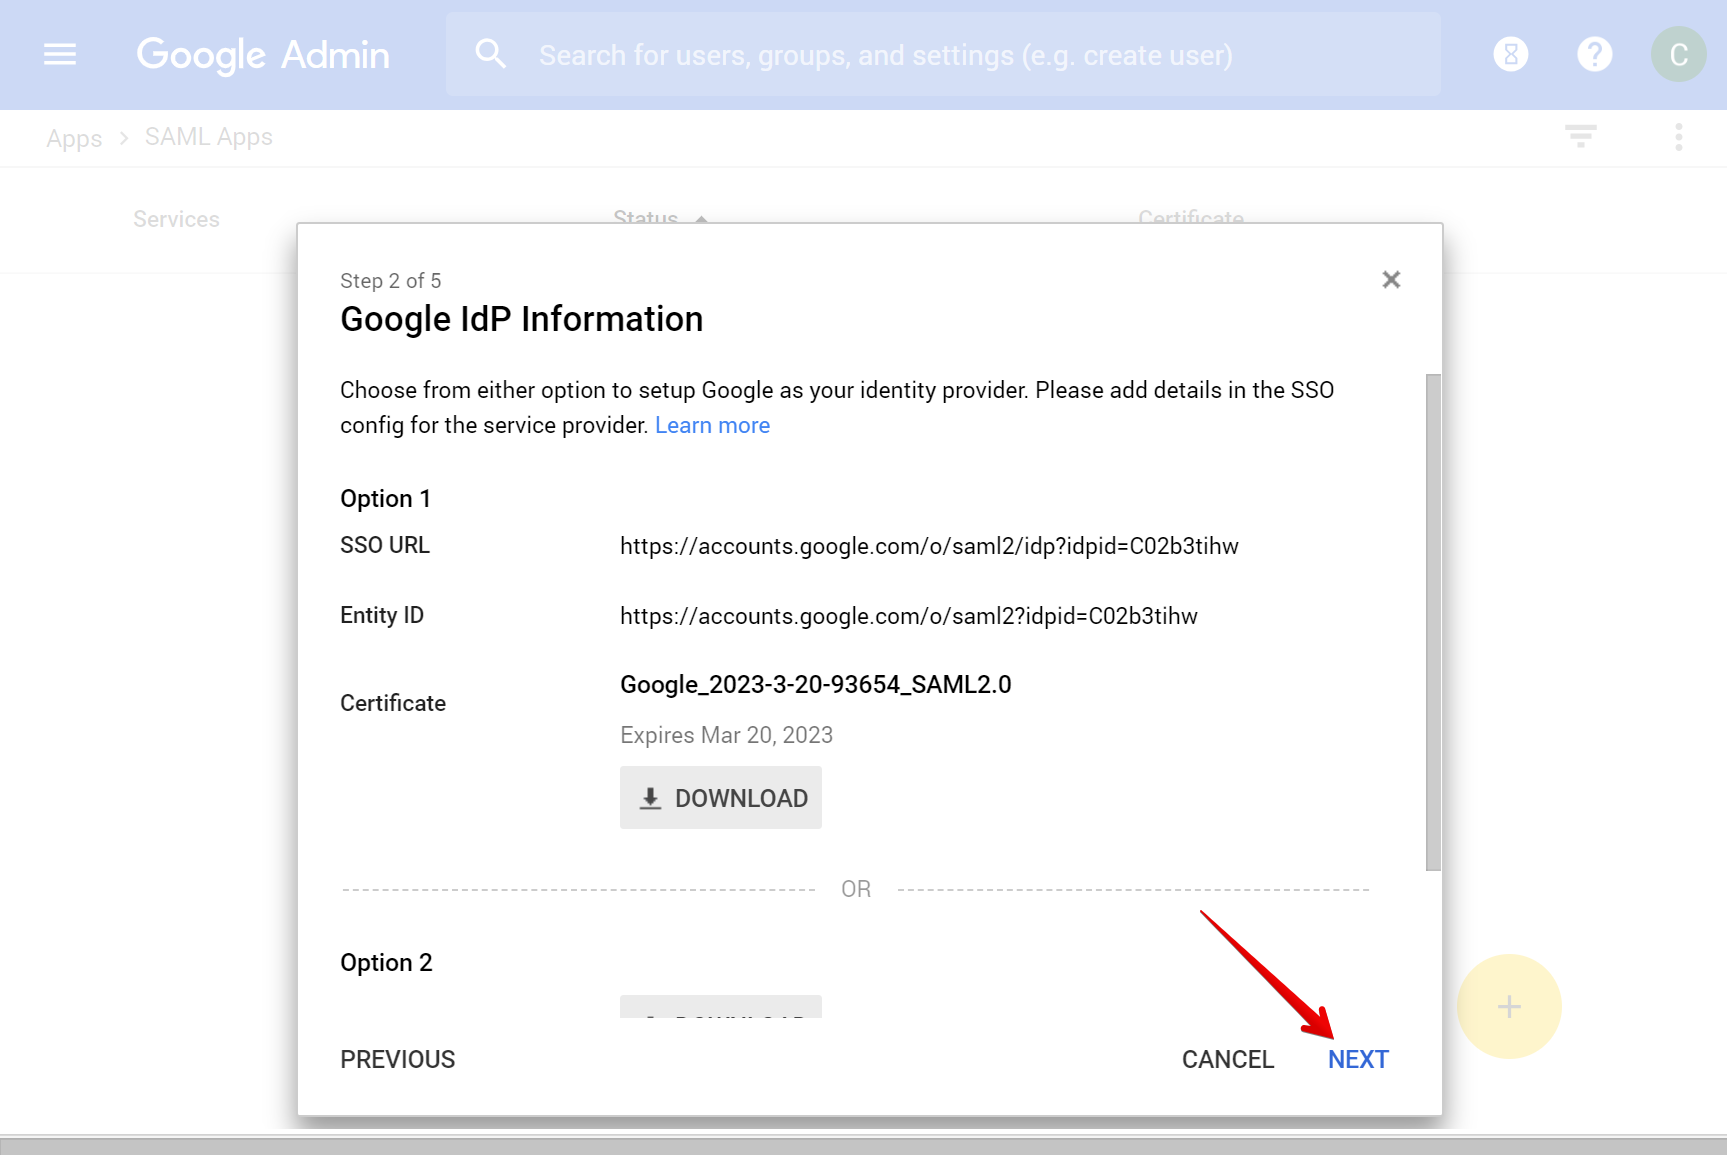Click the Google Admin logo
This screenshot has width=1727, height=1155.
pyautogui.click(x=263, y=55)
